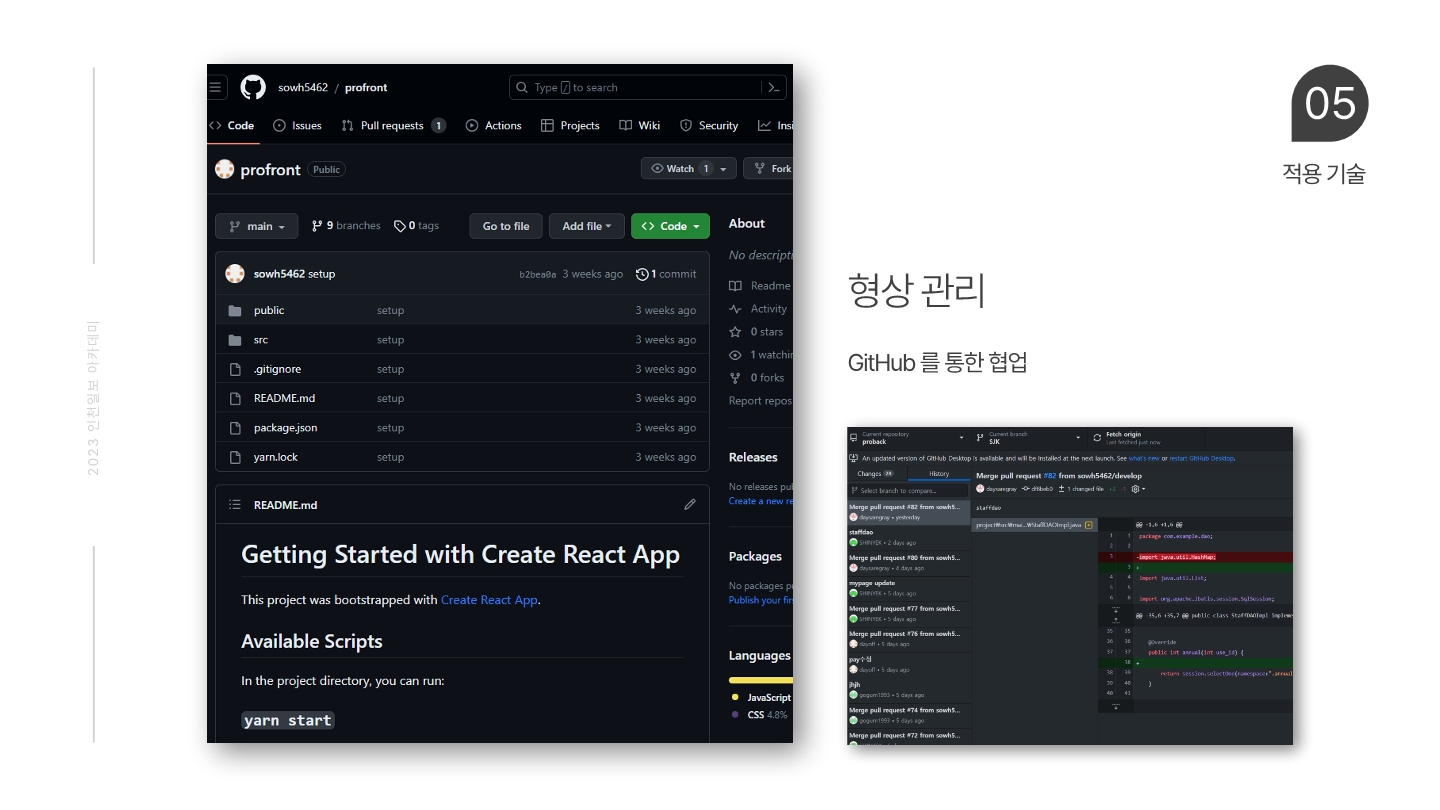Open the Add file dropdown
The image size is (1440, 810).
(587, 226)
